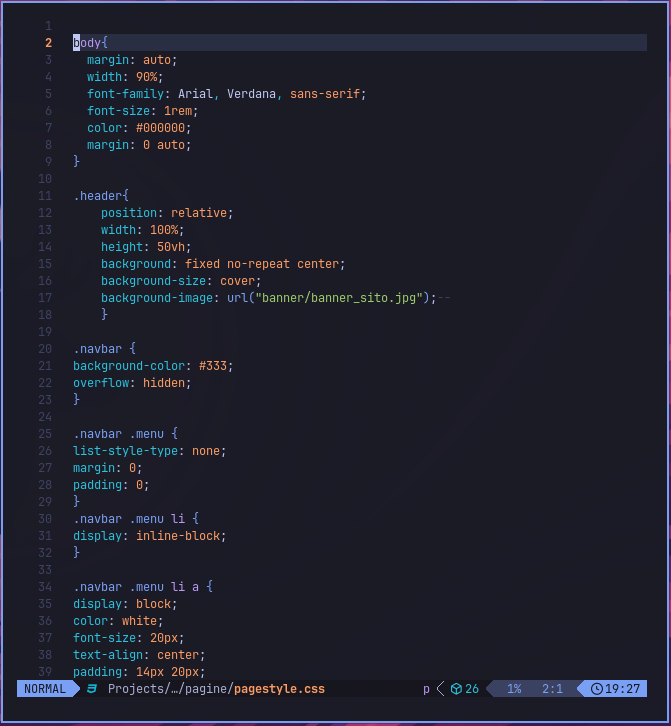Click the '.navbar {' selector on line 20
Viewport: 671px width, 726px height.
click(x=104, y=349)
